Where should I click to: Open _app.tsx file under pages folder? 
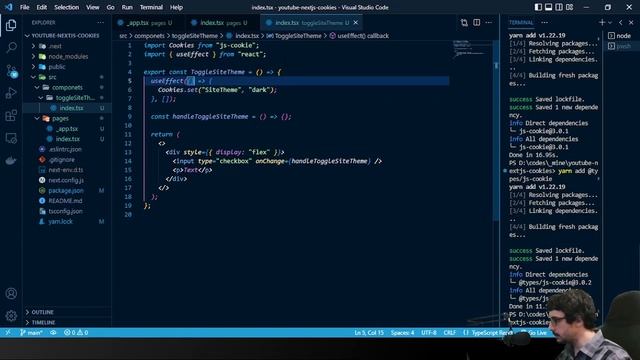(x=67, y=129)
